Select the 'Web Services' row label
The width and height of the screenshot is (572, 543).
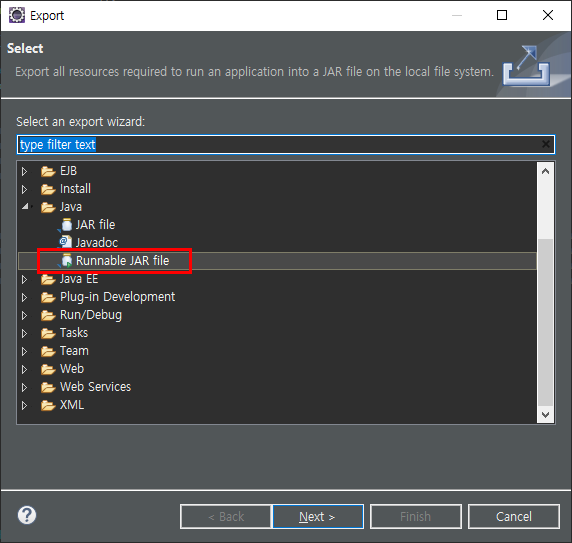pos(96,387)
